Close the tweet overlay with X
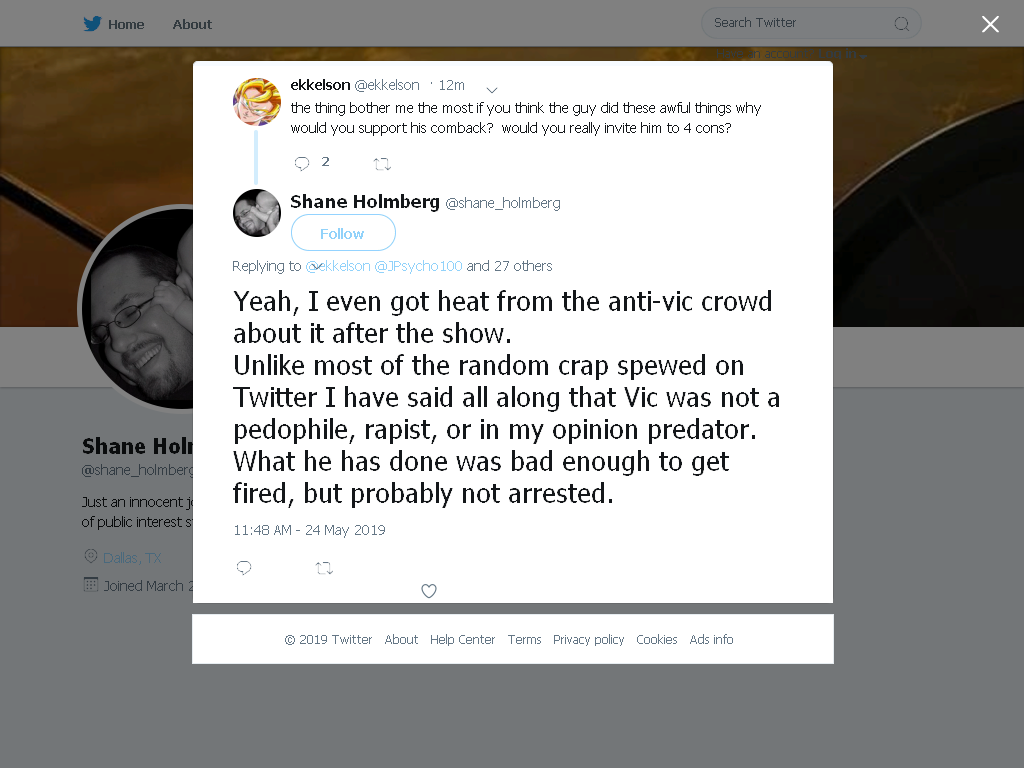The image size is (1024, 768). click(990, 24)
